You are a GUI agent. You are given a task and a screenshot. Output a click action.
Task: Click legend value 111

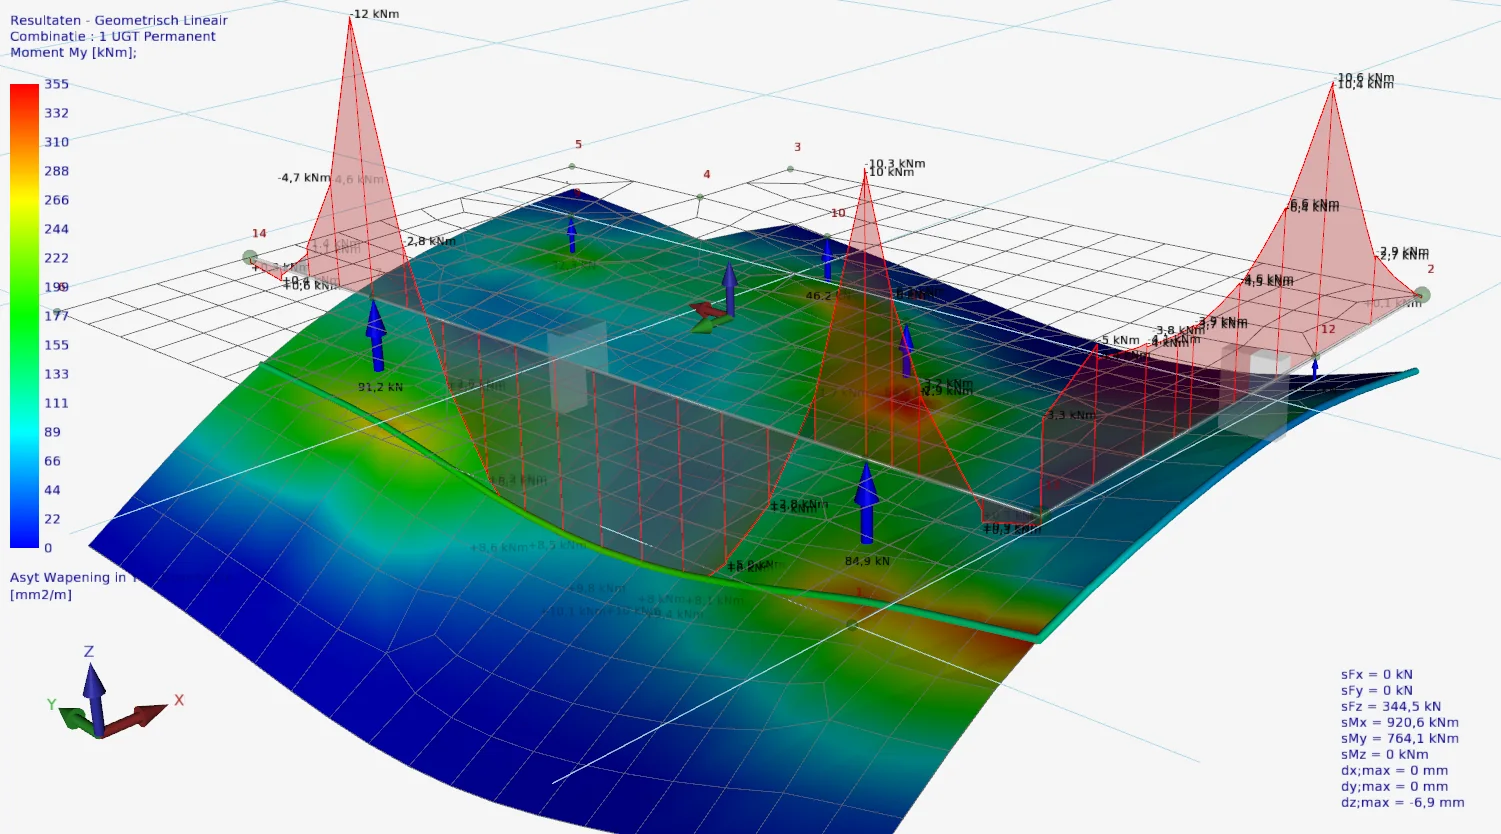[x=57, y=403]
